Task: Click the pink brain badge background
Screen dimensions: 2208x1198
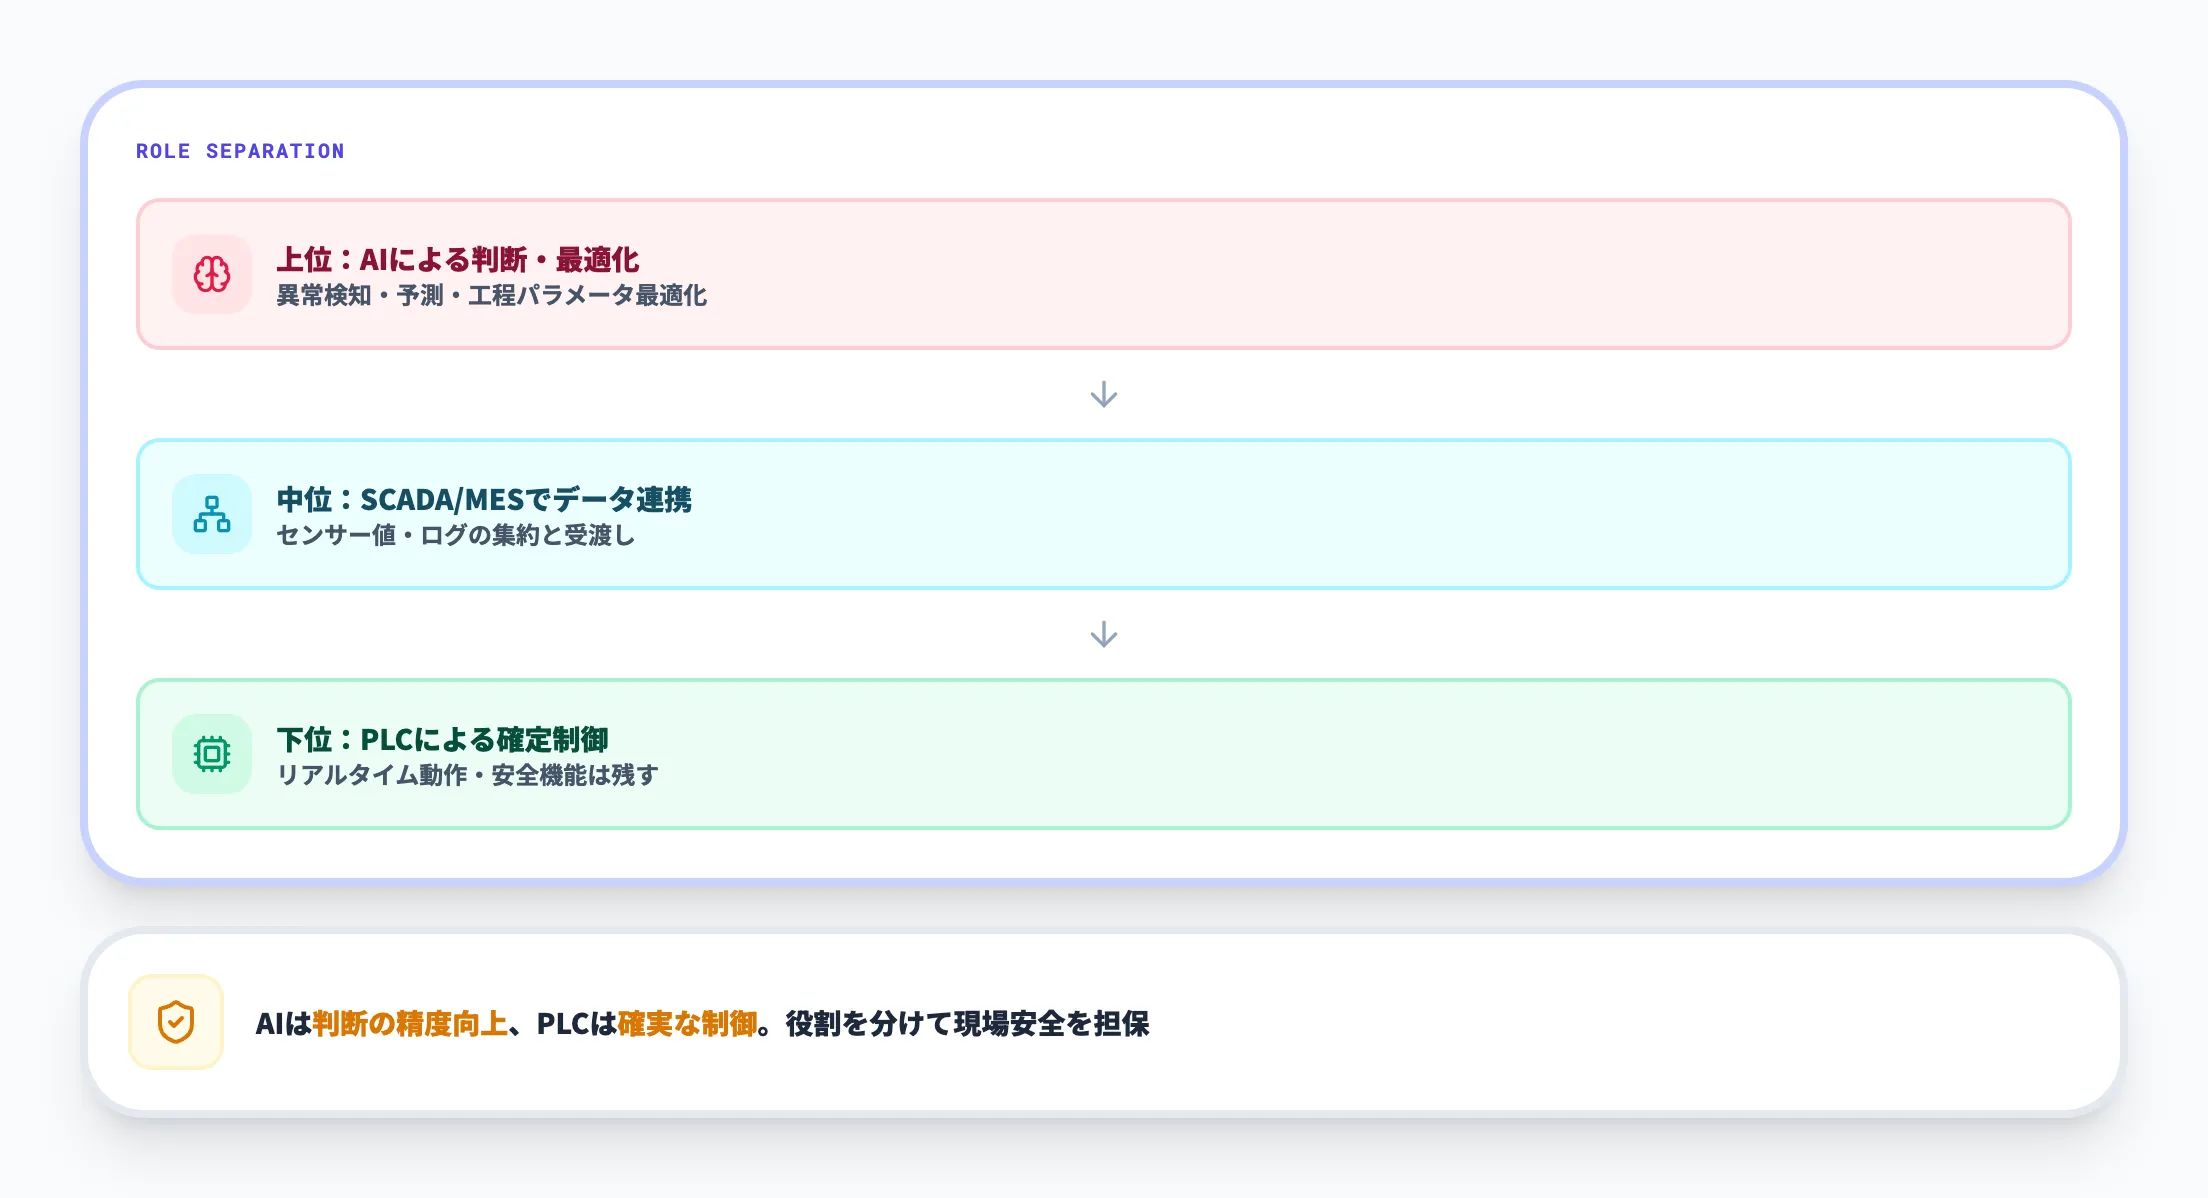Action: (x=211, y=275)
